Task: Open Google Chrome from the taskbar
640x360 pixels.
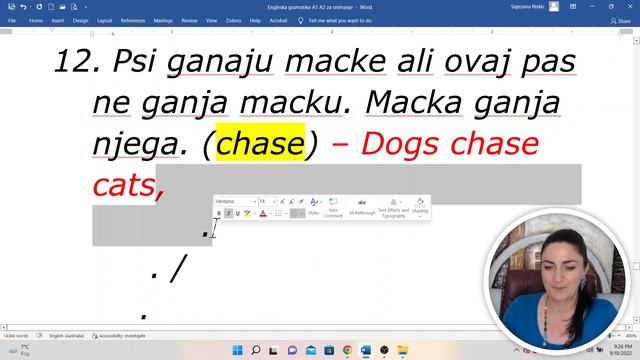Action: pyautogui.click(x=347, y=350)
